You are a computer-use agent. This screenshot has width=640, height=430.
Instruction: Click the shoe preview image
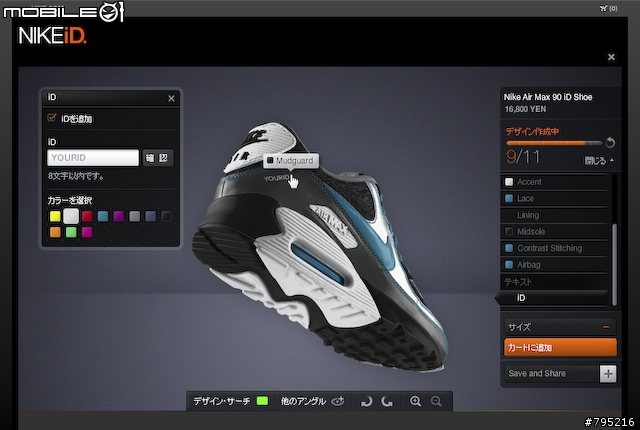[x=322, y=249]
